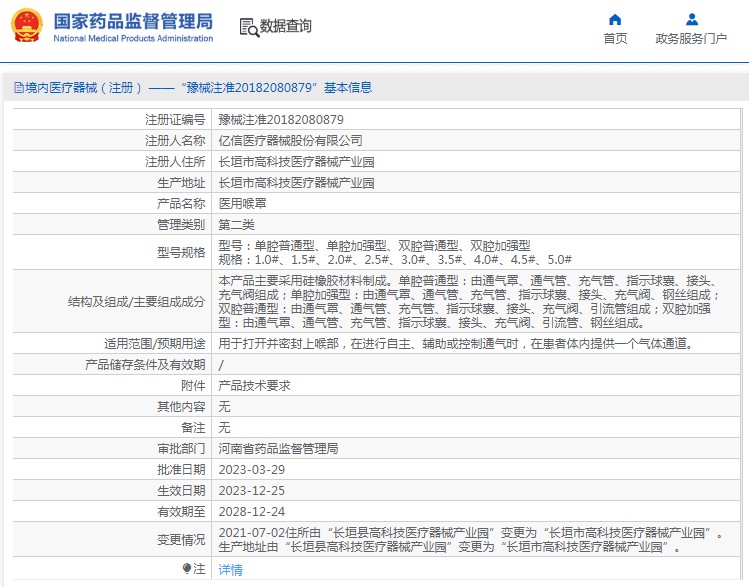Select registrant name 亿信医疗器械股份有限公司

pyautogui.click(x=290, y=140)
